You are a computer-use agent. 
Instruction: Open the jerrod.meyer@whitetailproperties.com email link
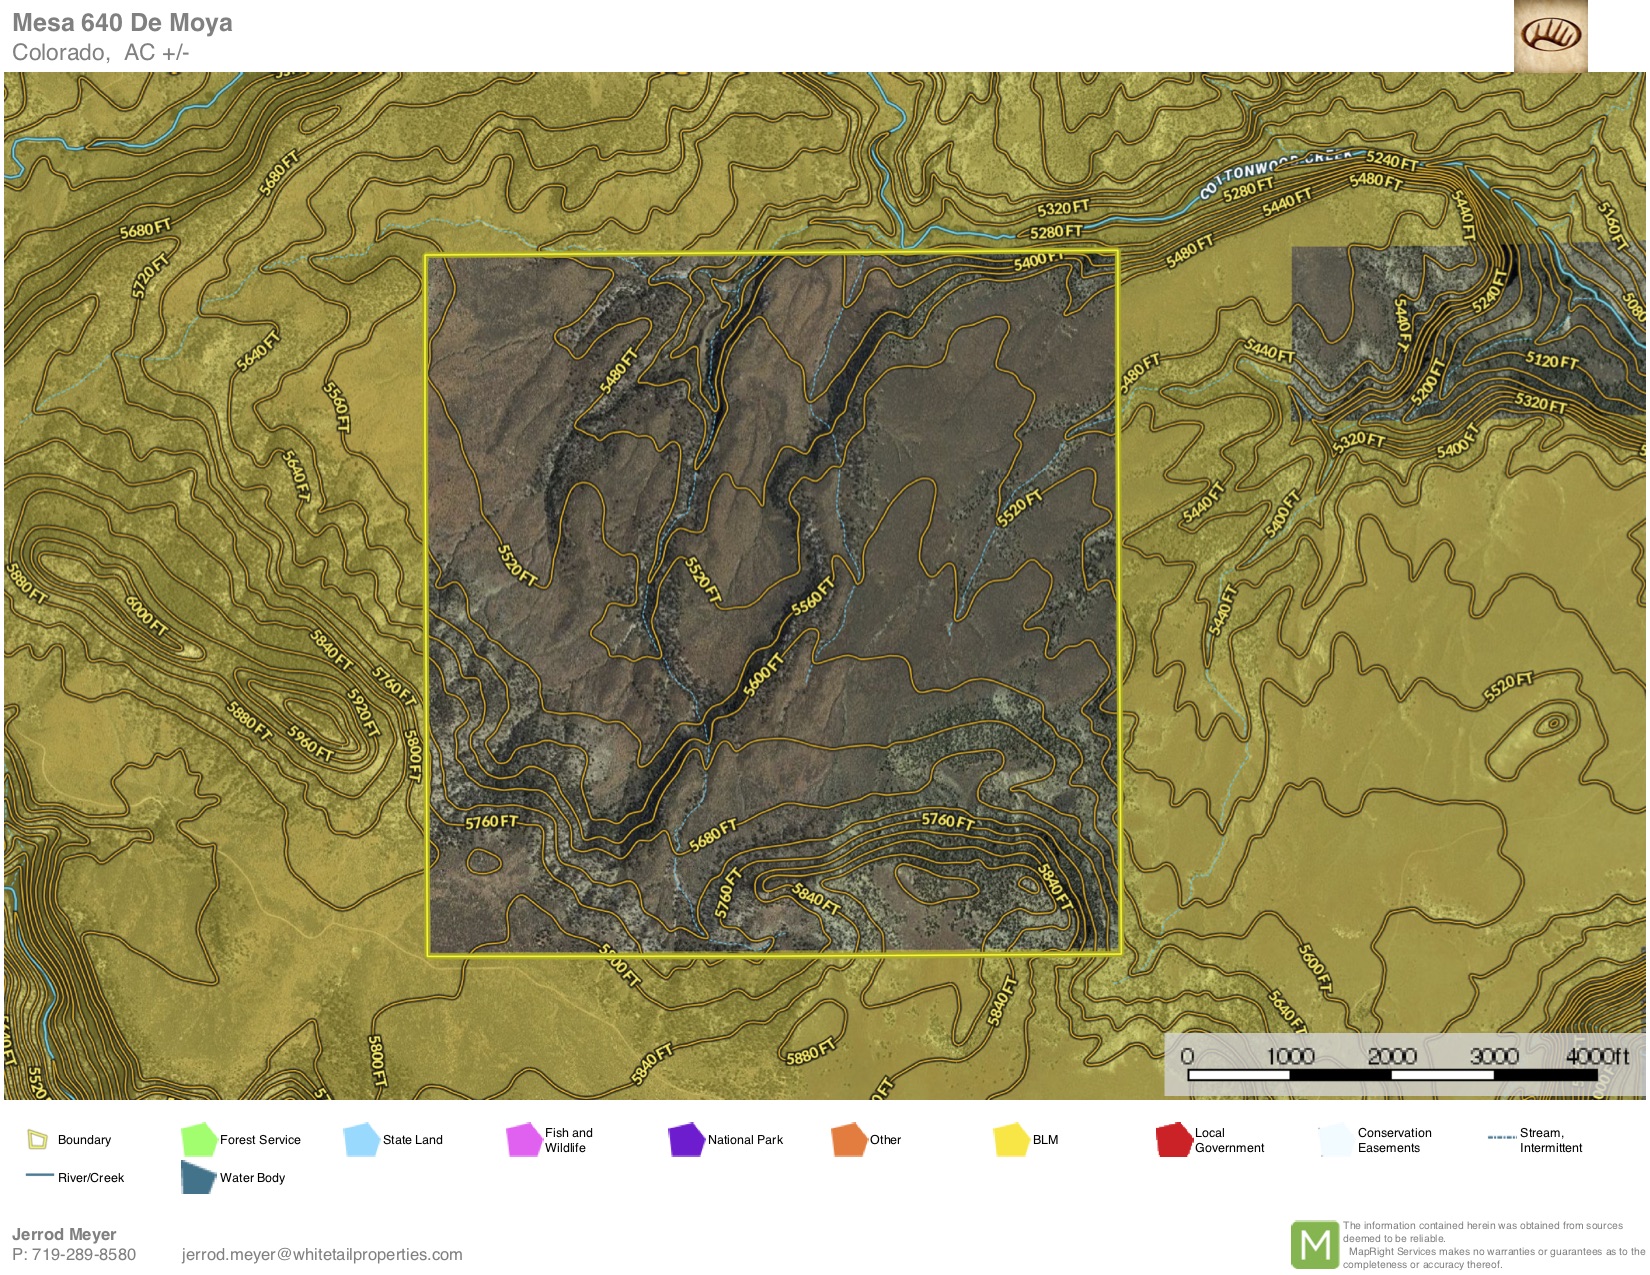click(x=322, y=1254)
